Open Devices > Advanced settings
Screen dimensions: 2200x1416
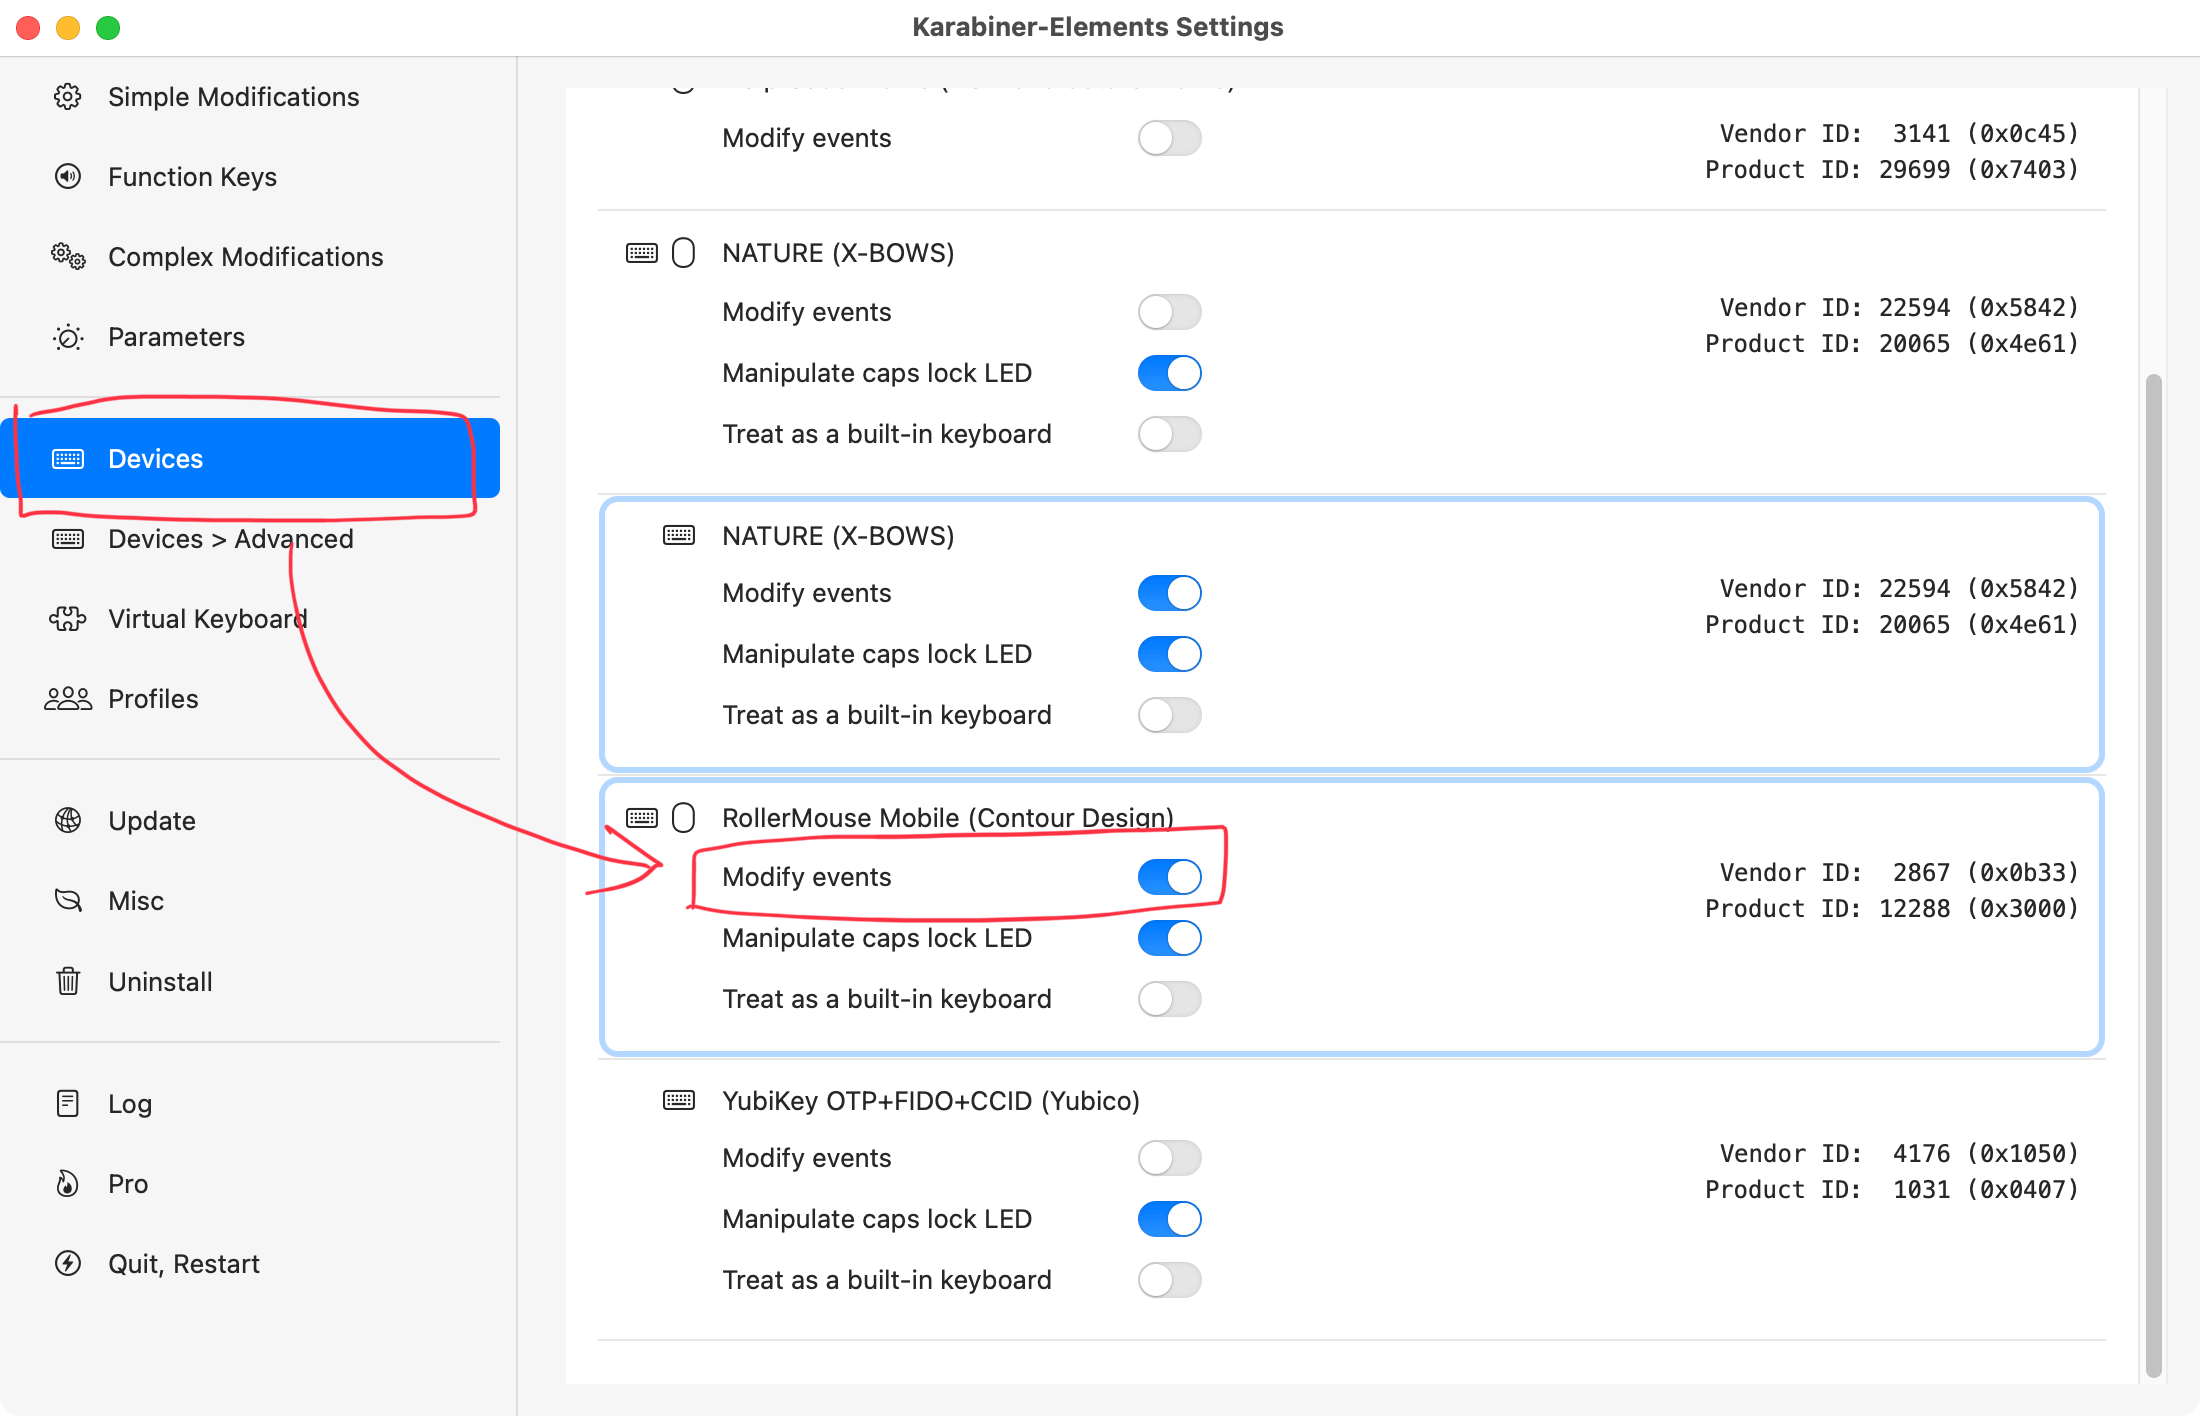[x=250, y=539]
